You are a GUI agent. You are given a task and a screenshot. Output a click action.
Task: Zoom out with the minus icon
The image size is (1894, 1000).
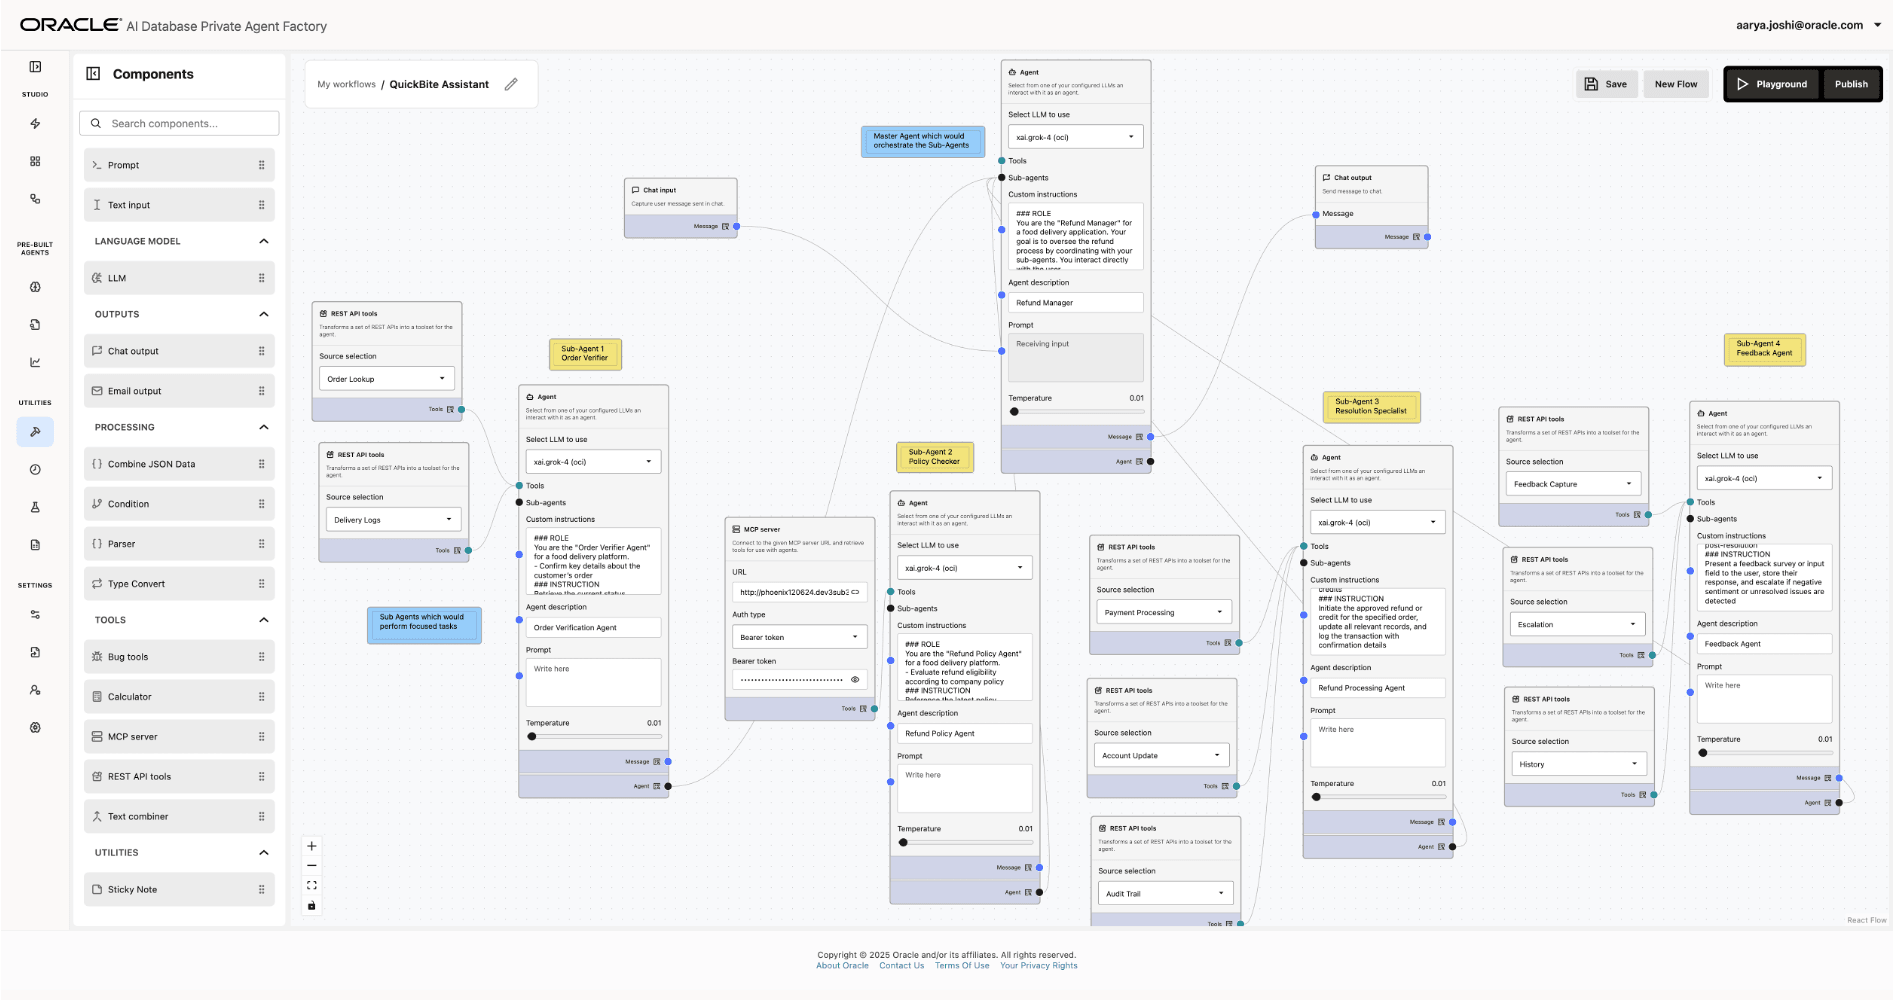point(311,865)
